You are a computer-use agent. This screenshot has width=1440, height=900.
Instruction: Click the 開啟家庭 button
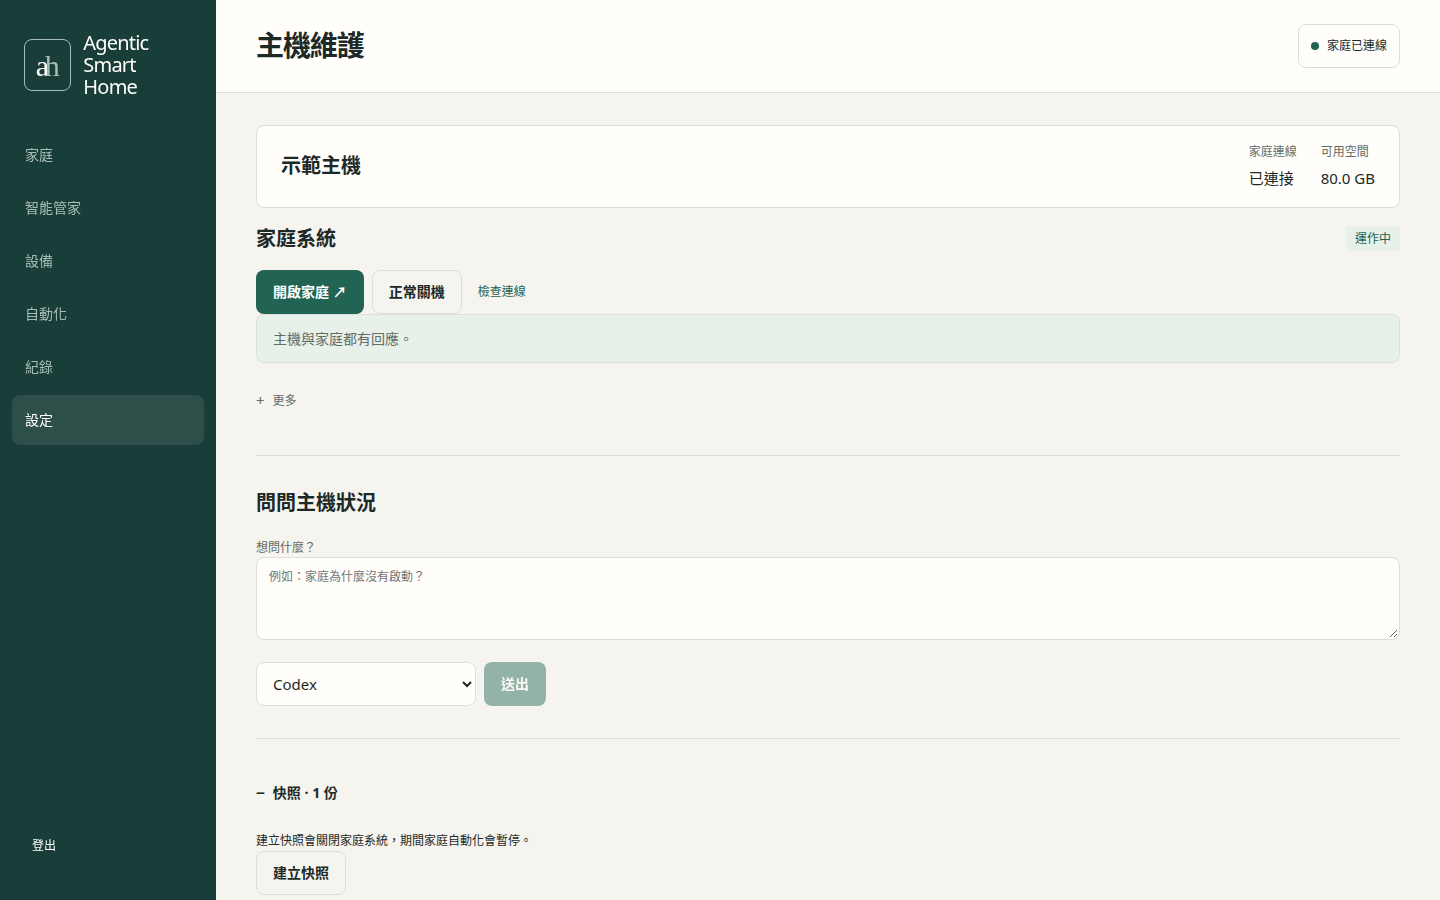pos(310,292)
